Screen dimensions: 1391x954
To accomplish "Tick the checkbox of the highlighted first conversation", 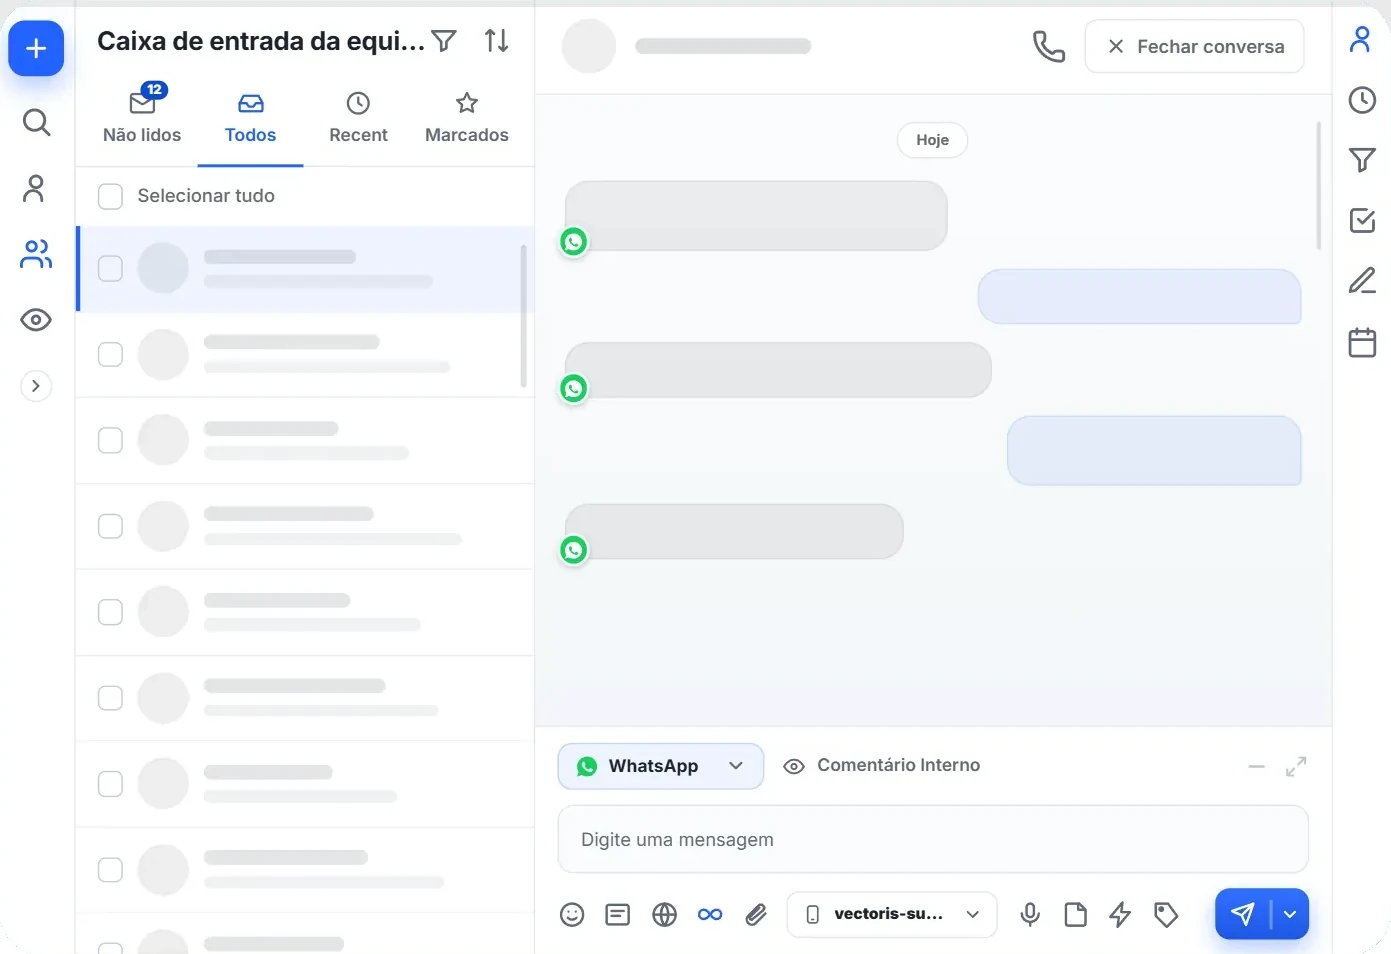I will pyautogui.click(x=110, y=269).
